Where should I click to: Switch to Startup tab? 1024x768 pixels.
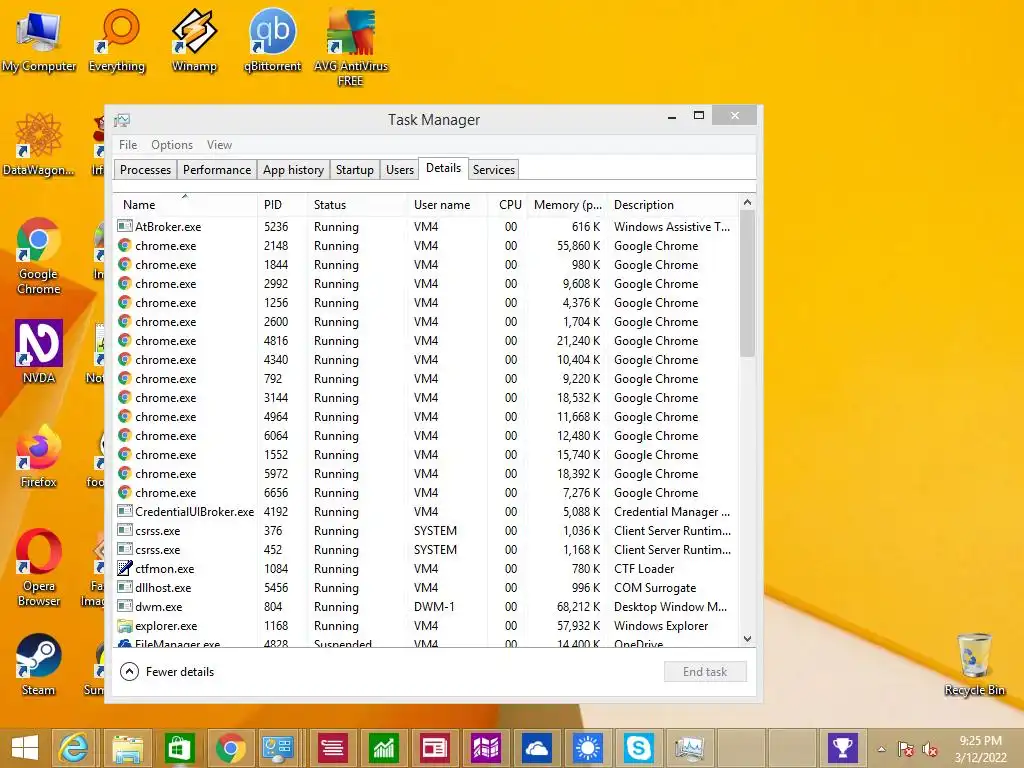[355, 170]
